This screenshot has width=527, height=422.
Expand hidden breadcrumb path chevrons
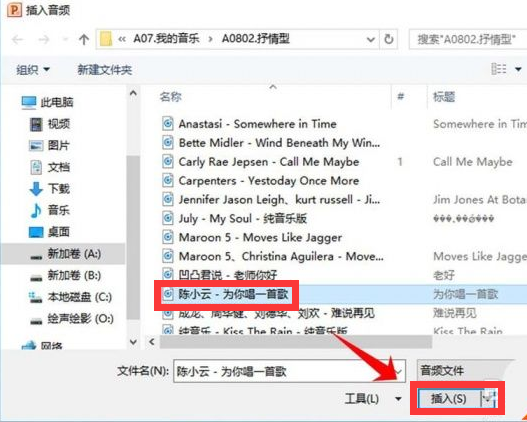click(122, 39)
